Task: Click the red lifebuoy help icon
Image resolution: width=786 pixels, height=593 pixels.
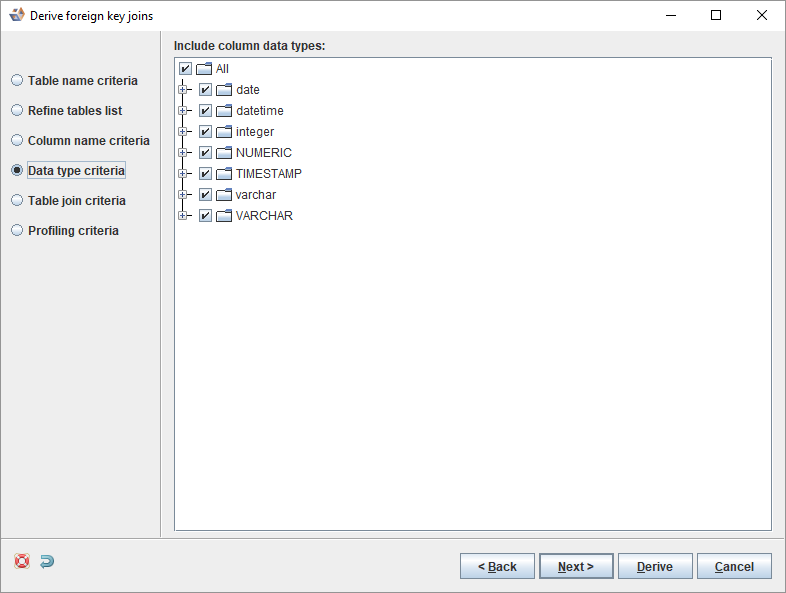Action: pos(22,561)
